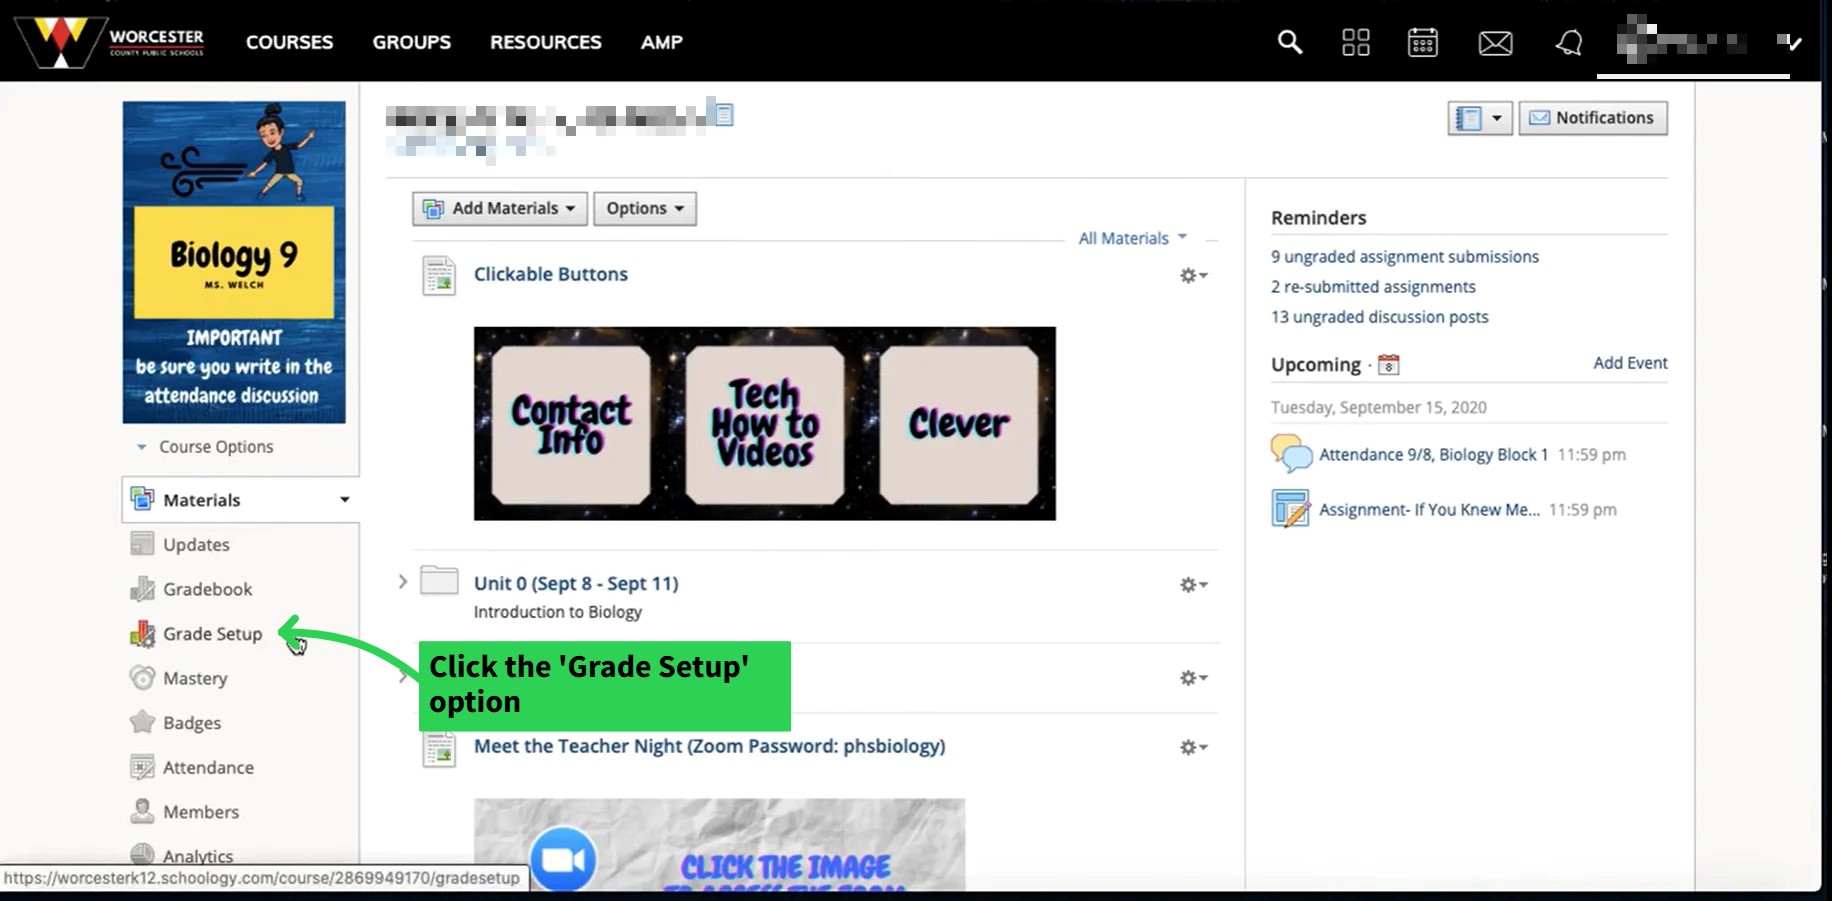This screenshot has height=901, width=1832.
Task: Select Badges in the sidebar
Action: [192, 722]
